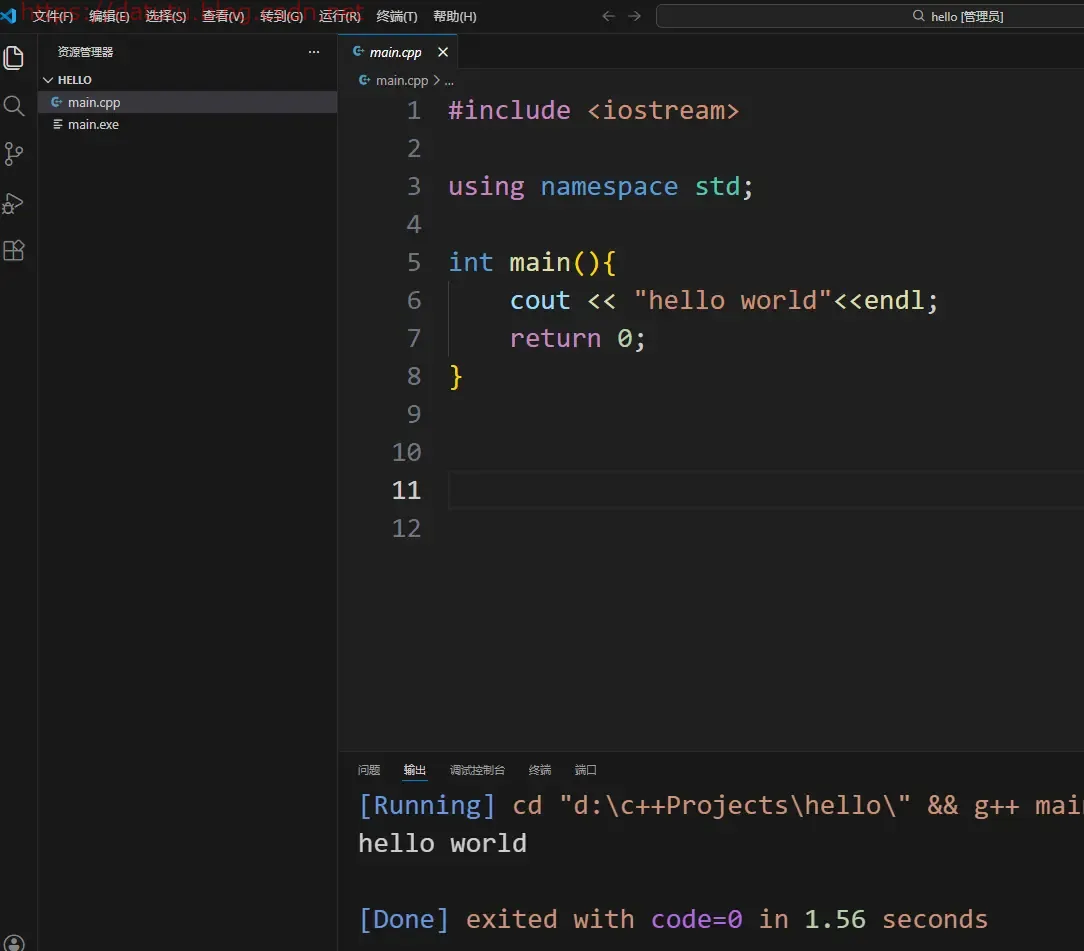Open the Search view icon

[x=14, y=106]
